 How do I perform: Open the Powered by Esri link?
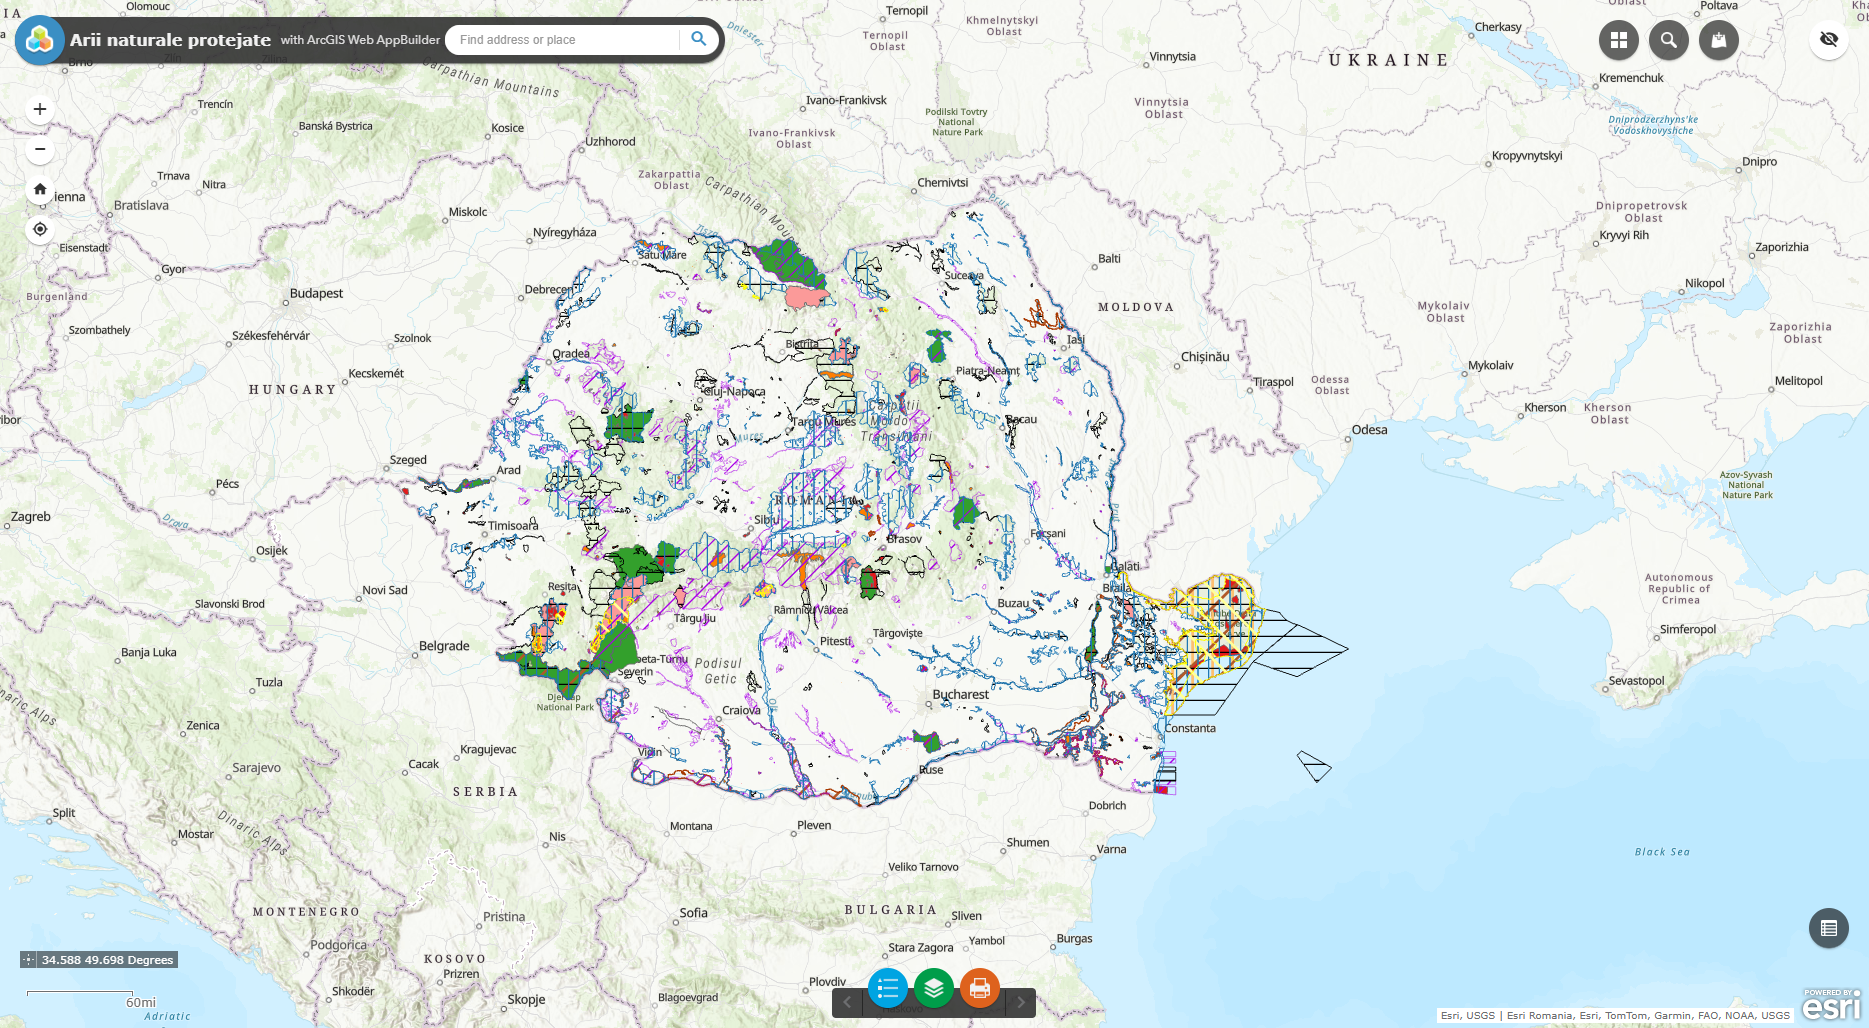[1831, 1004]
